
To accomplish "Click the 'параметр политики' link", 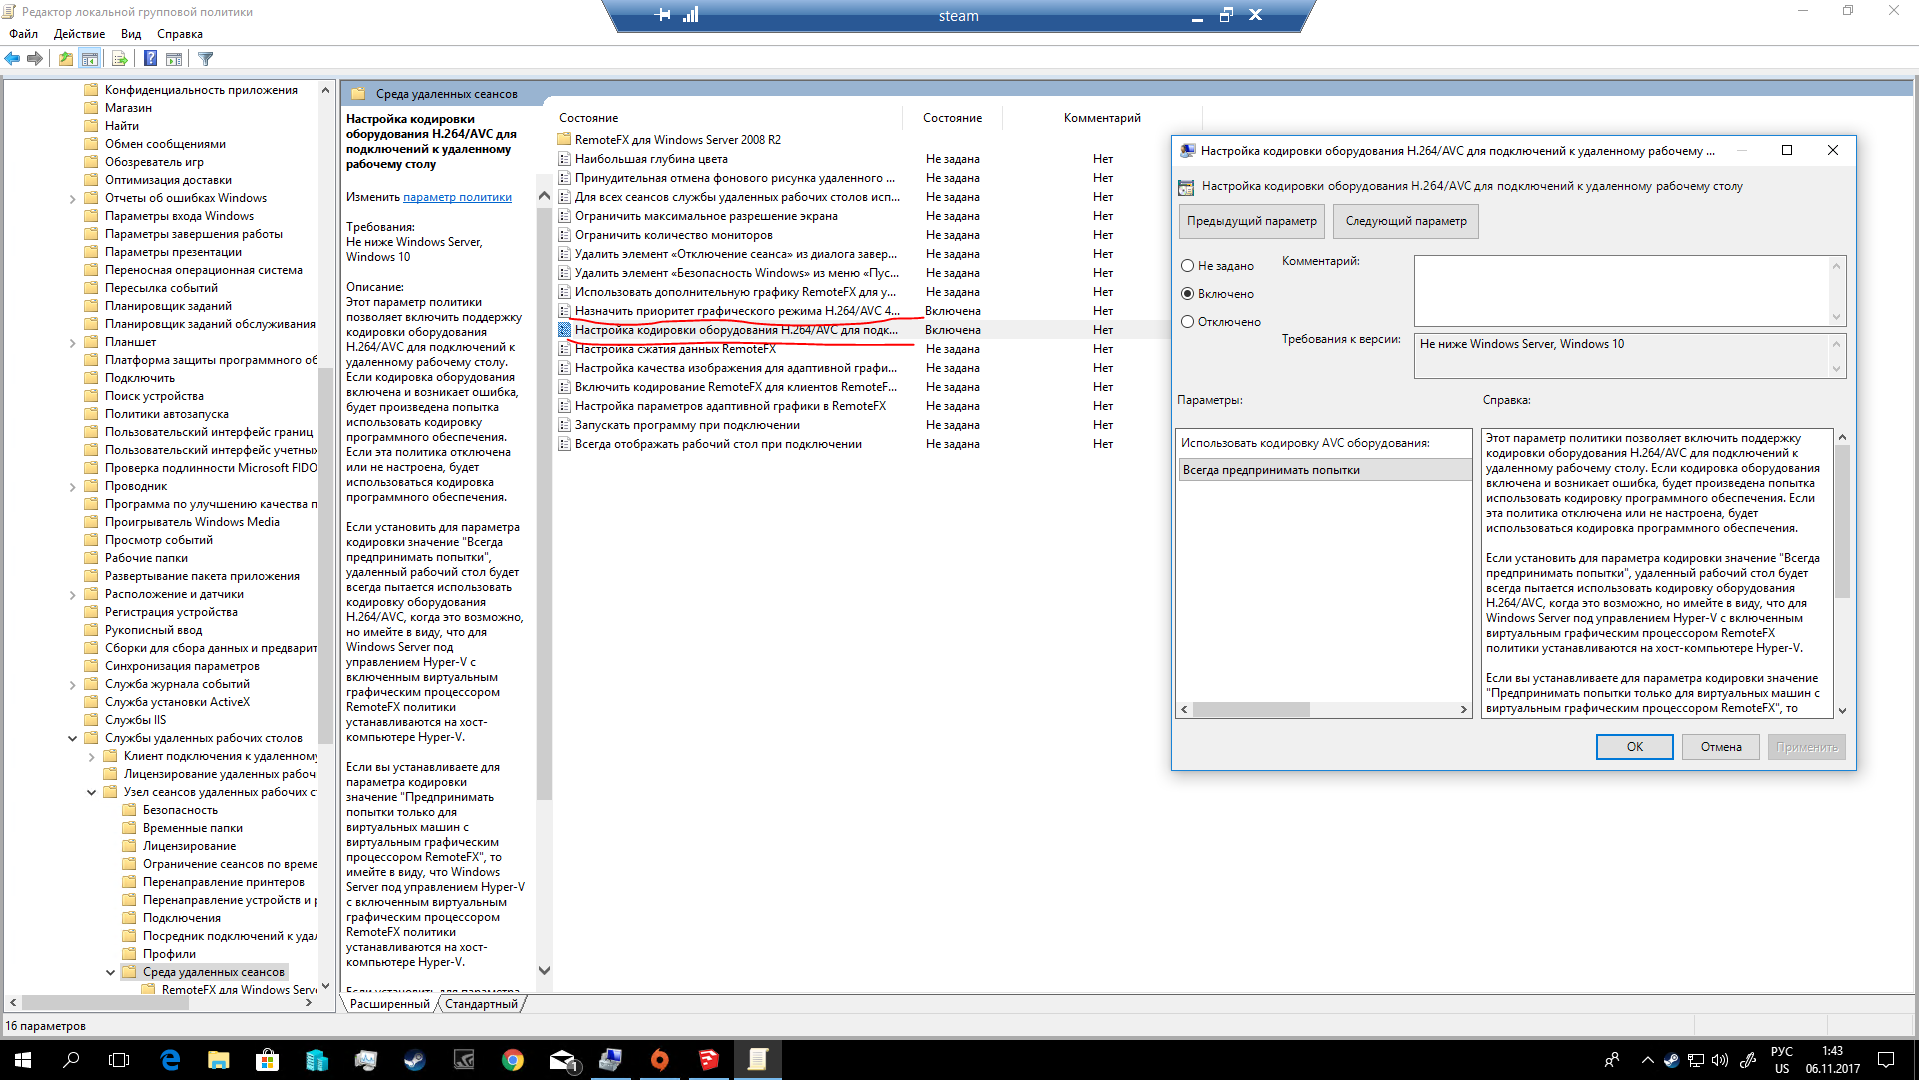I will pyautogui.click(x=457, y=197).
